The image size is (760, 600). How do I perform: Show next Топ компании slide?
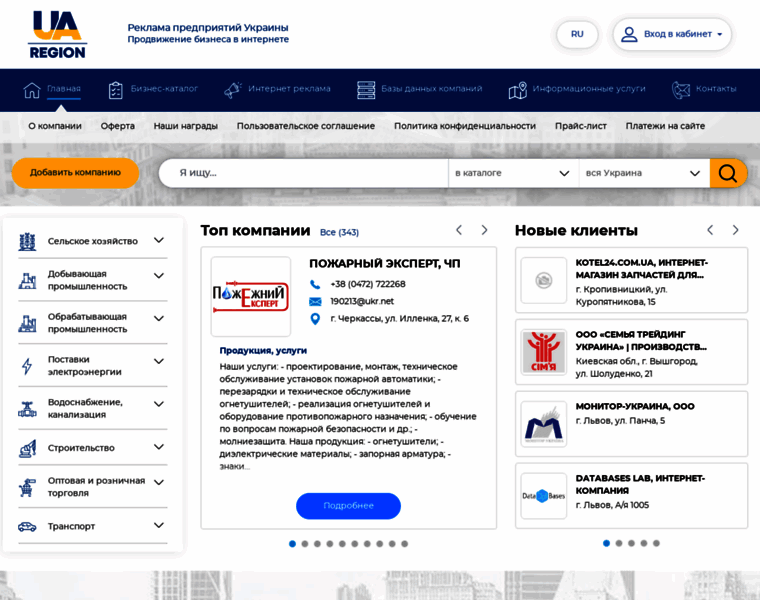[484, 230]
